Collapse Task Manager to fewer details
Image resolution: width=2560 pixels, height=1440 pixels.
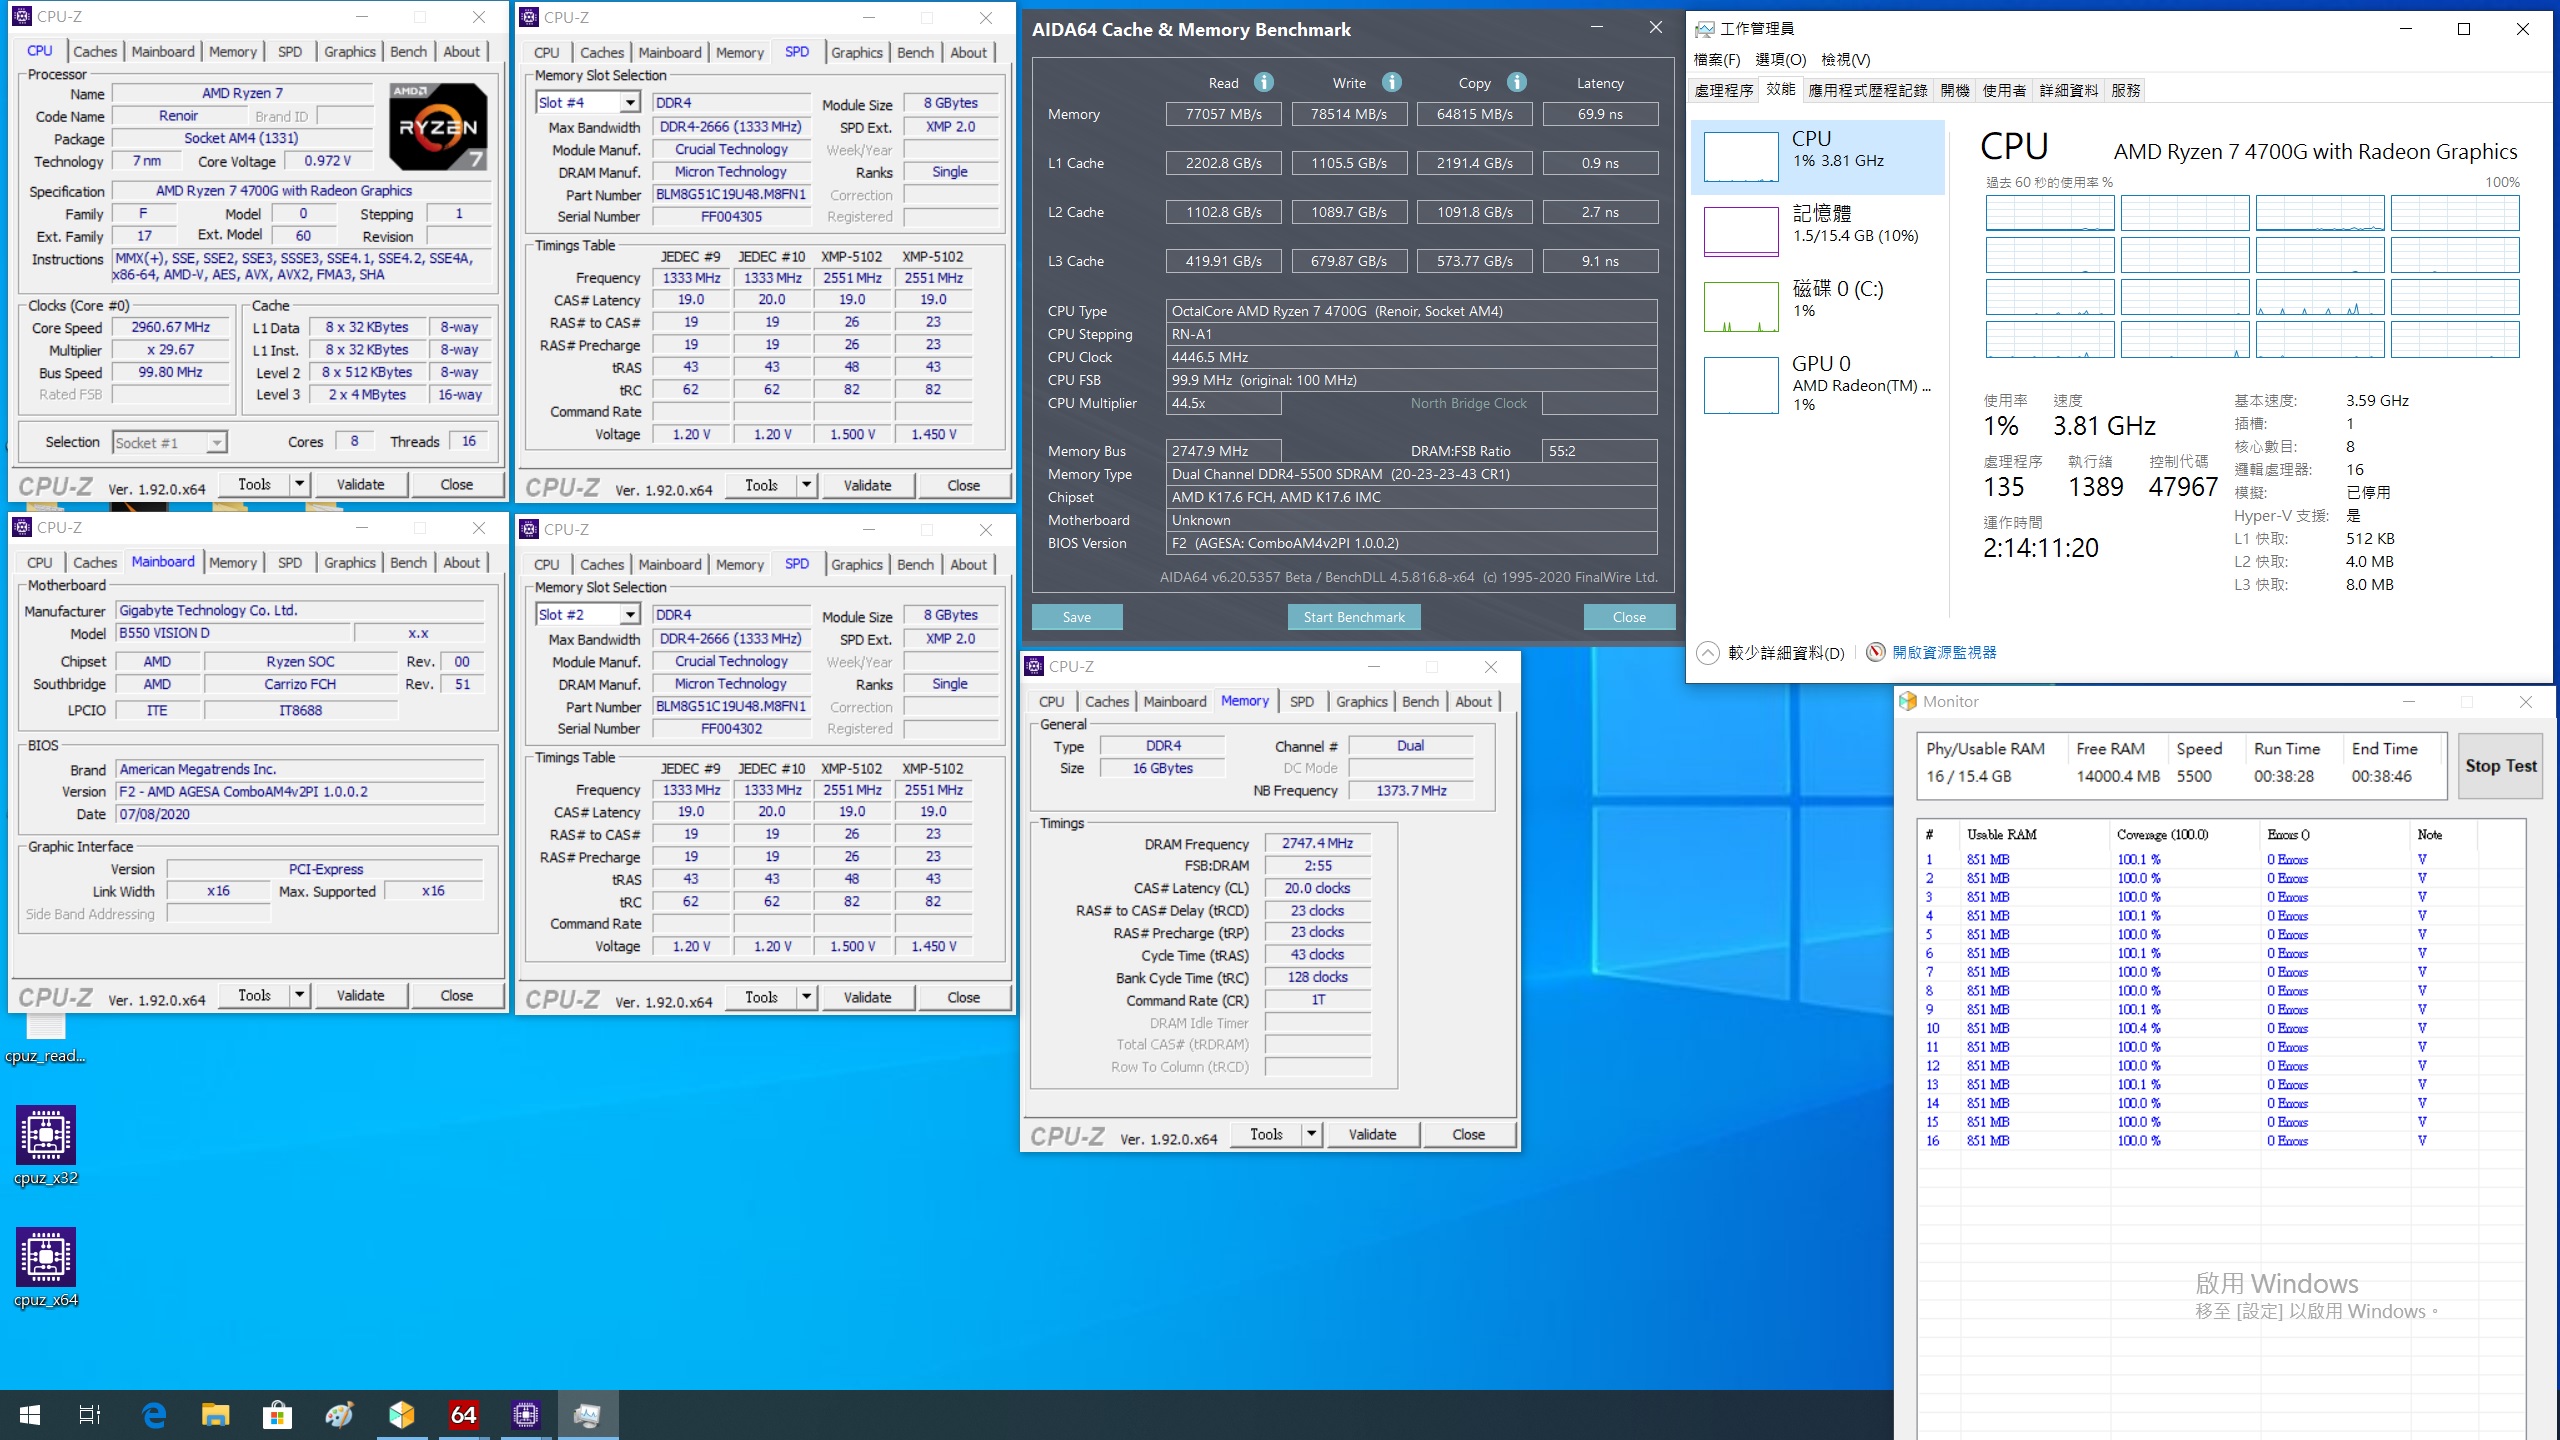[1771, 653]
